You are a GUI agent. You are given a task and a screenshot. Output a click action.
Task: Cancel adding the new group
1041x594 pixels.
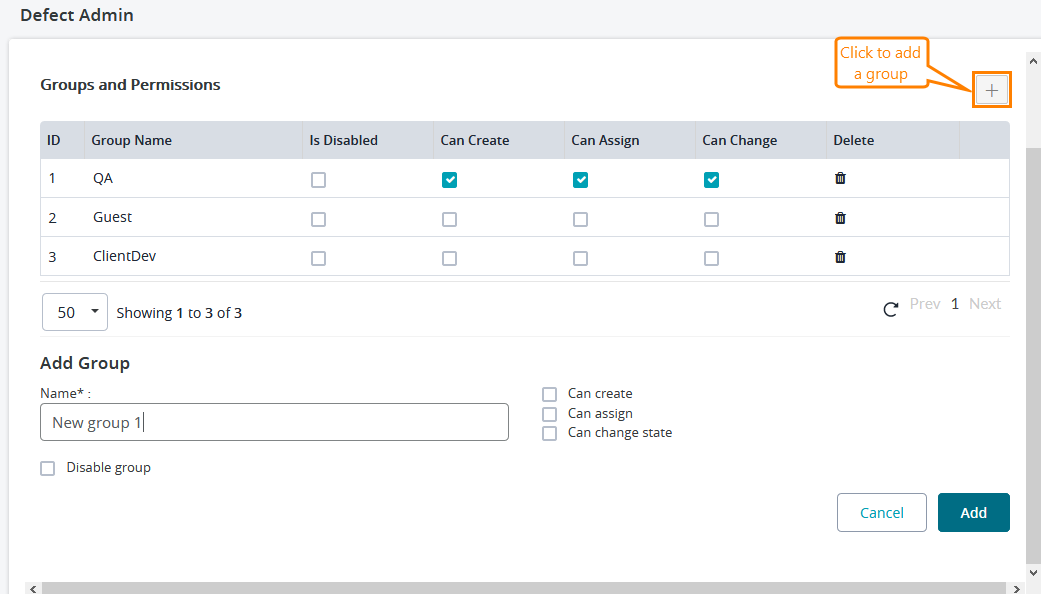881,512
